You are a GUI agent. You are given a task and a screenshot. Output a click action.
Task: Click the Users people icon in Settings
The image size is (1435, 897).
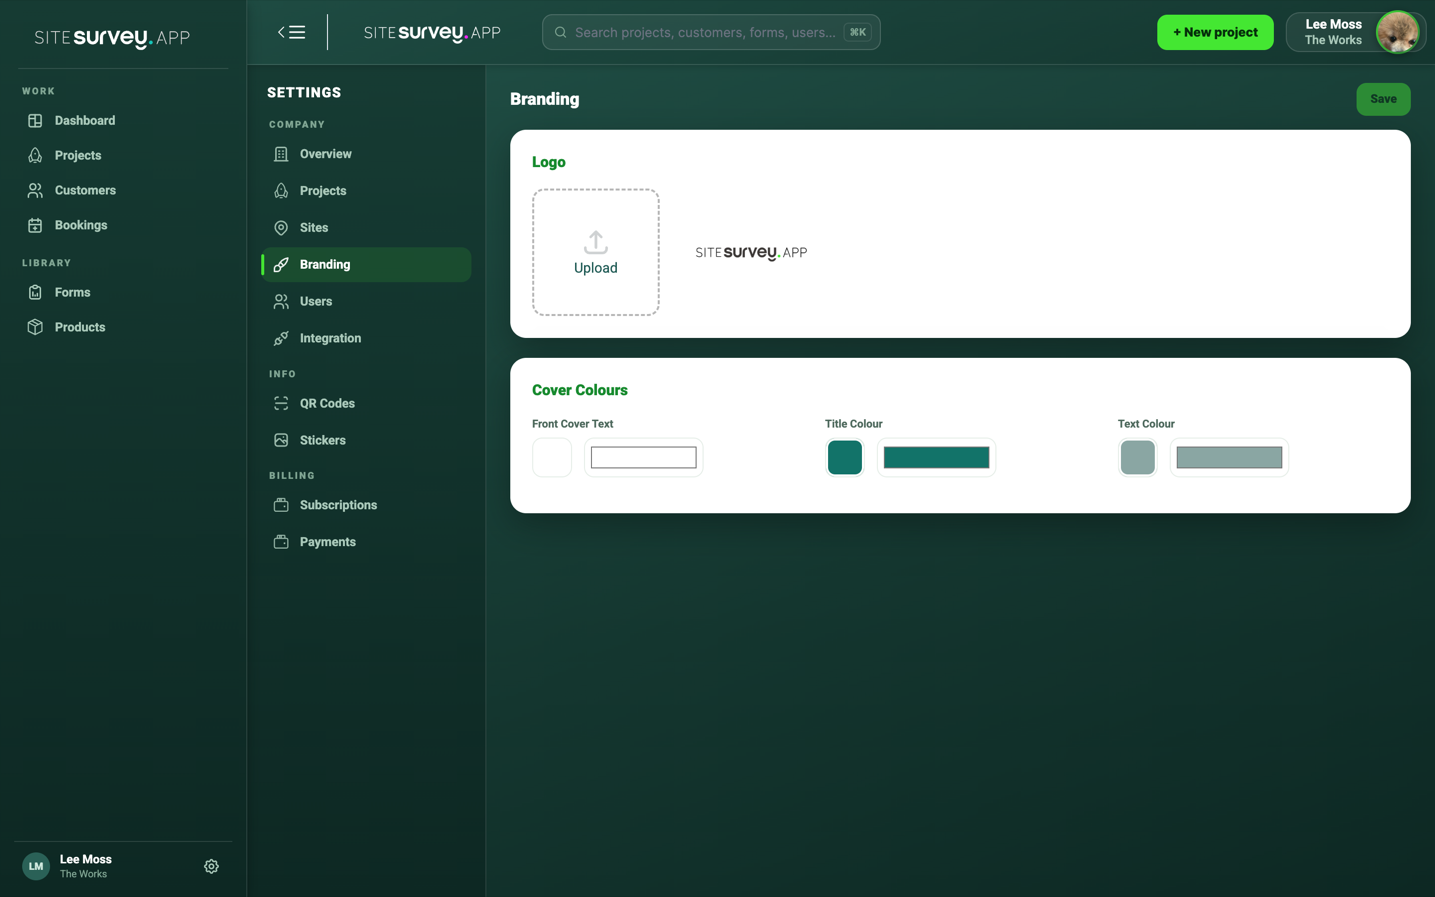(x=281, y=302)
